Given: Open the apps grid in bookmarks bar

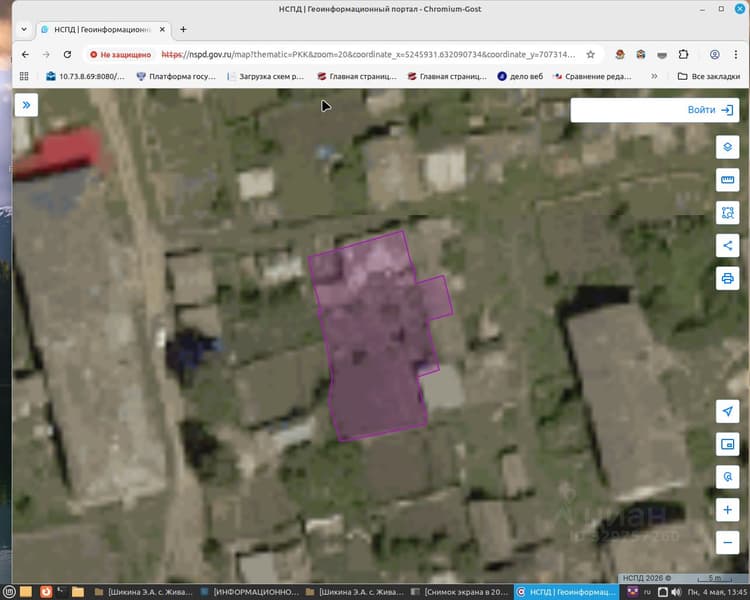Looking at the screenshot, I should click(x=24, y=76).
